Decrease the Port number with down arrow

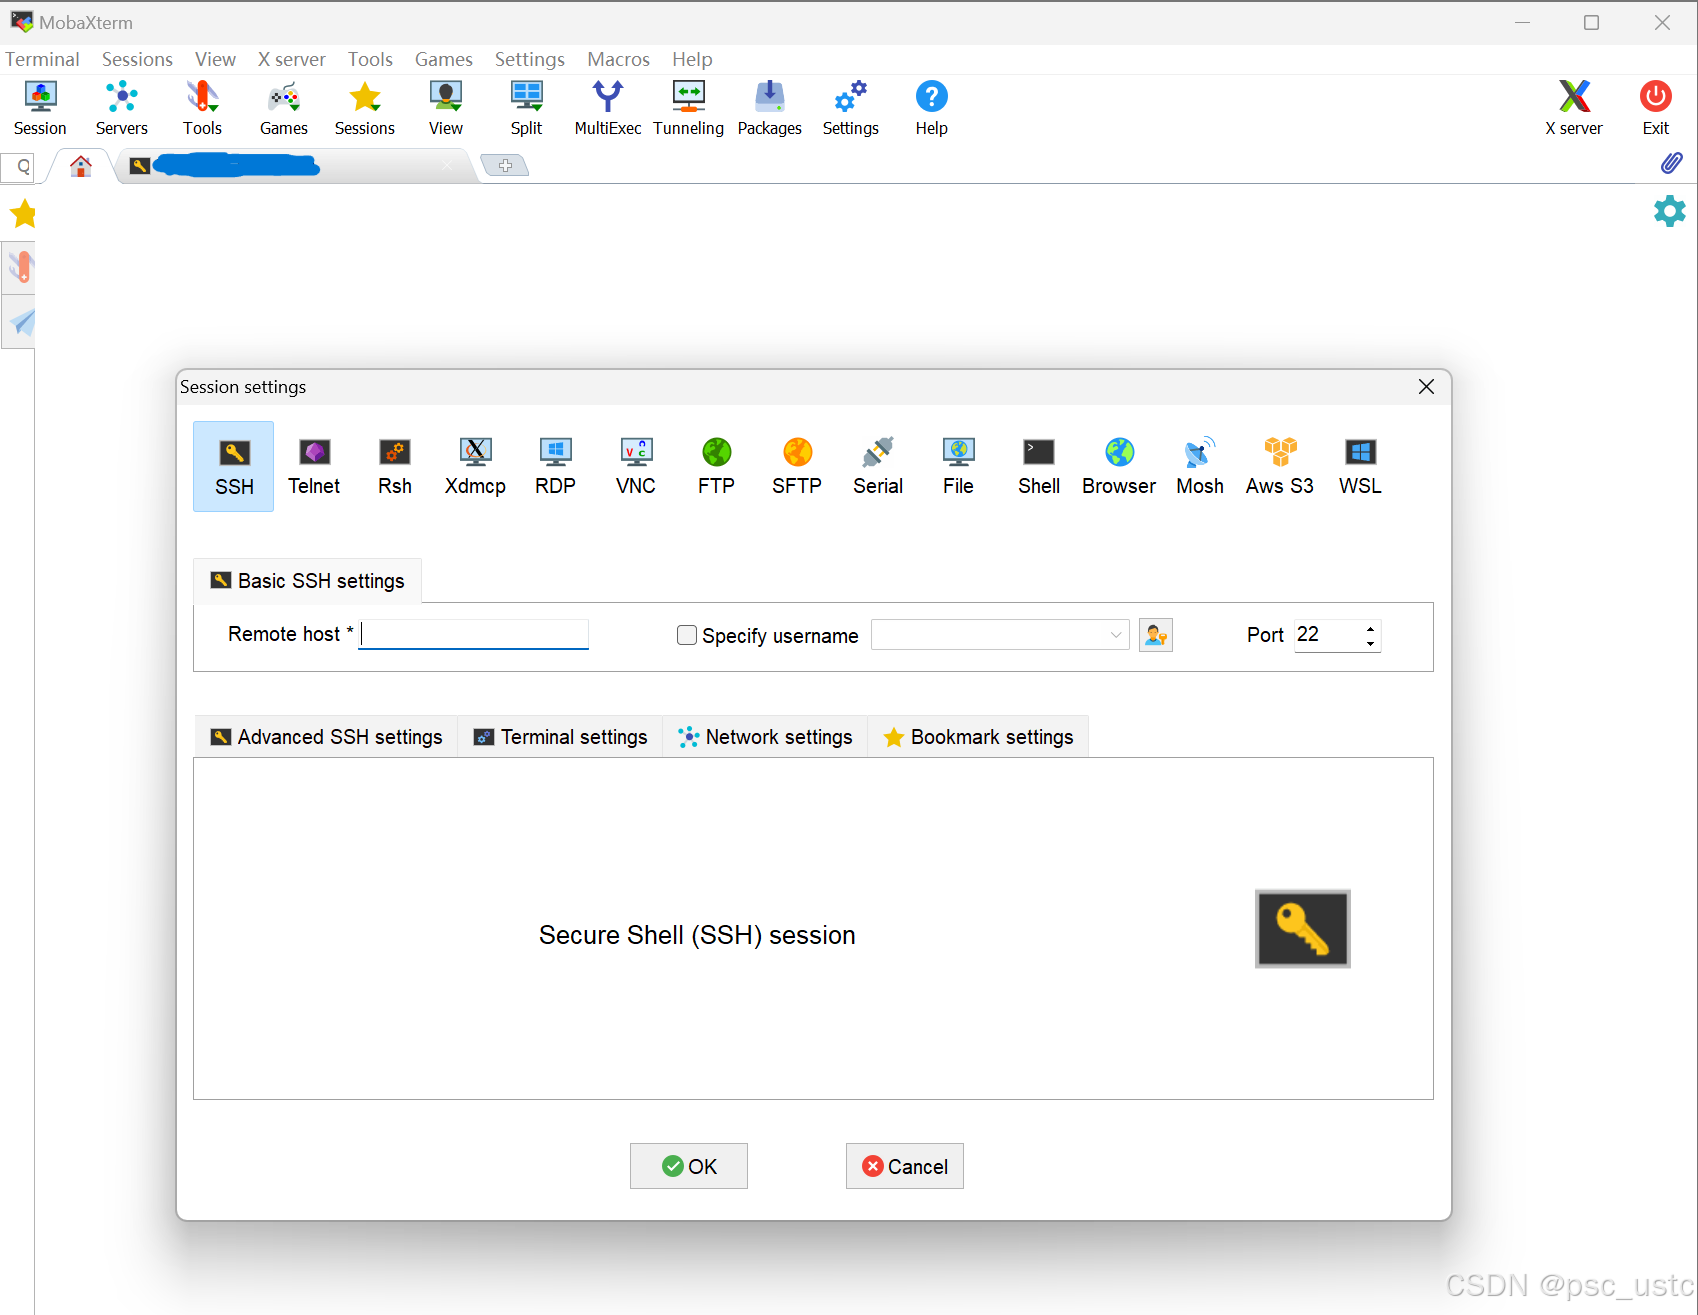click(1370, 643)
